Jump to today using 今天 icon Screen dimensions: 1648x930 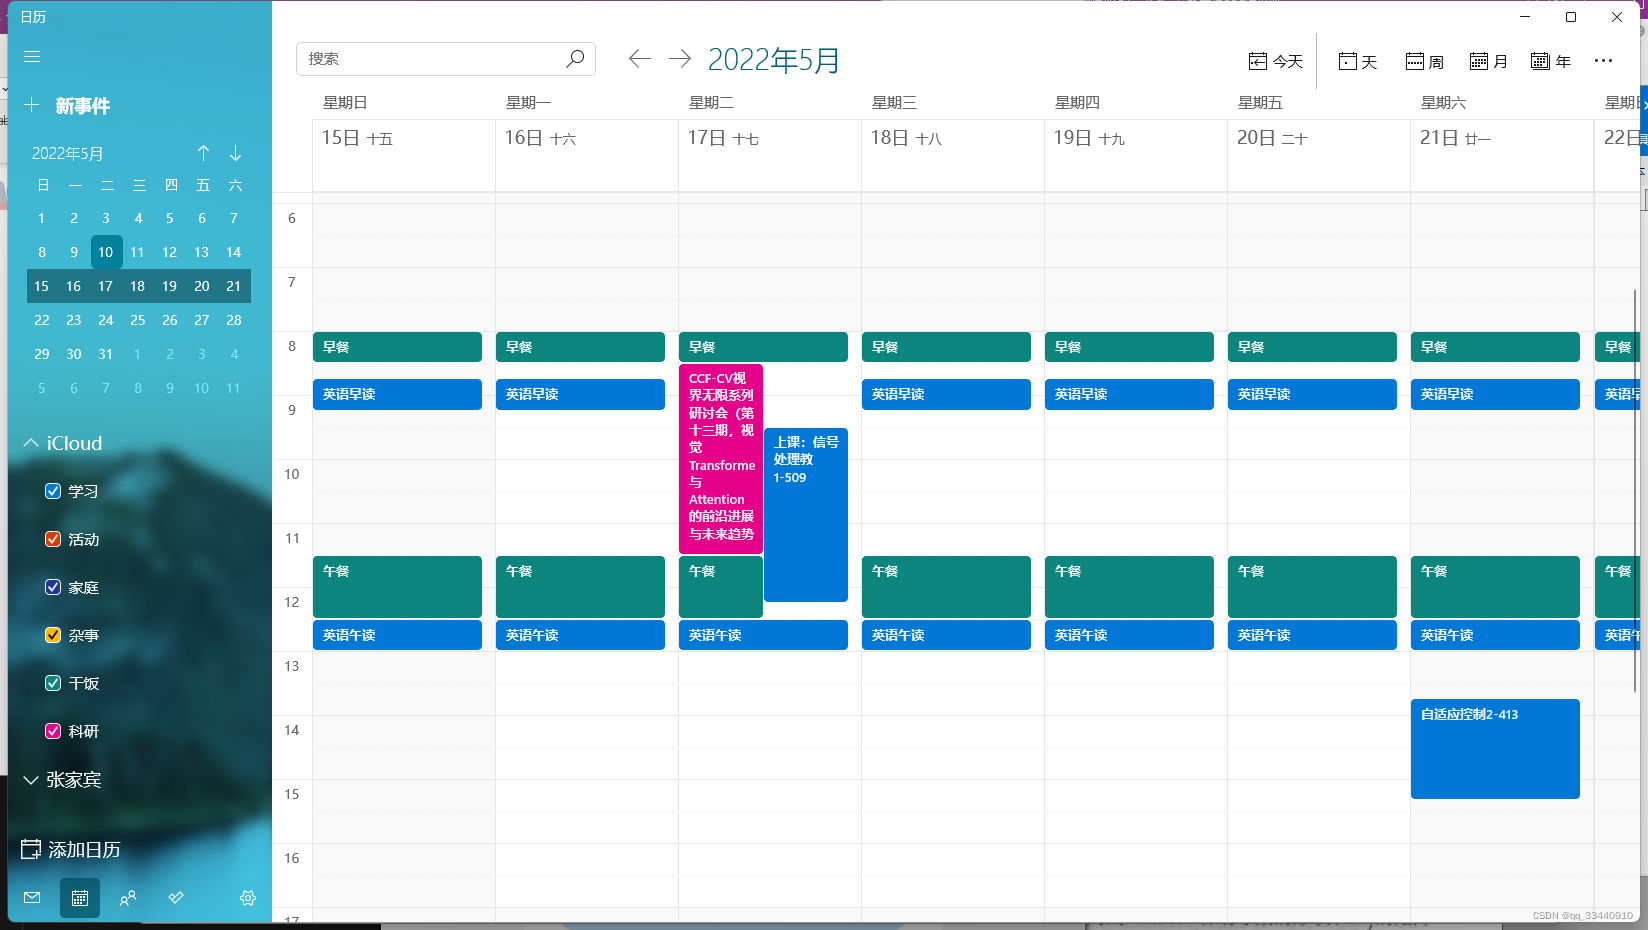[1274, 61]
